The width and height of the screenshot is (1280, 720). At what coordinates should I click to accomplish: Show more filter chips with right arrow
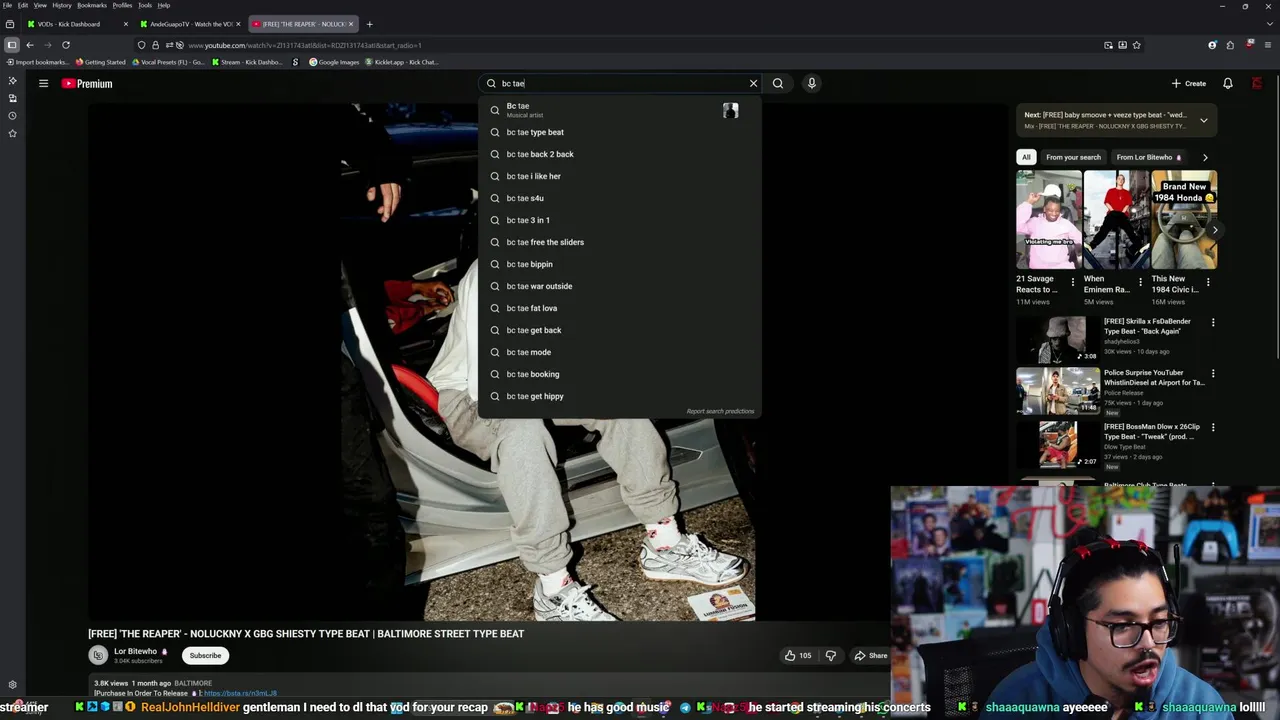pyautogui.click(x=1205, y=157)
